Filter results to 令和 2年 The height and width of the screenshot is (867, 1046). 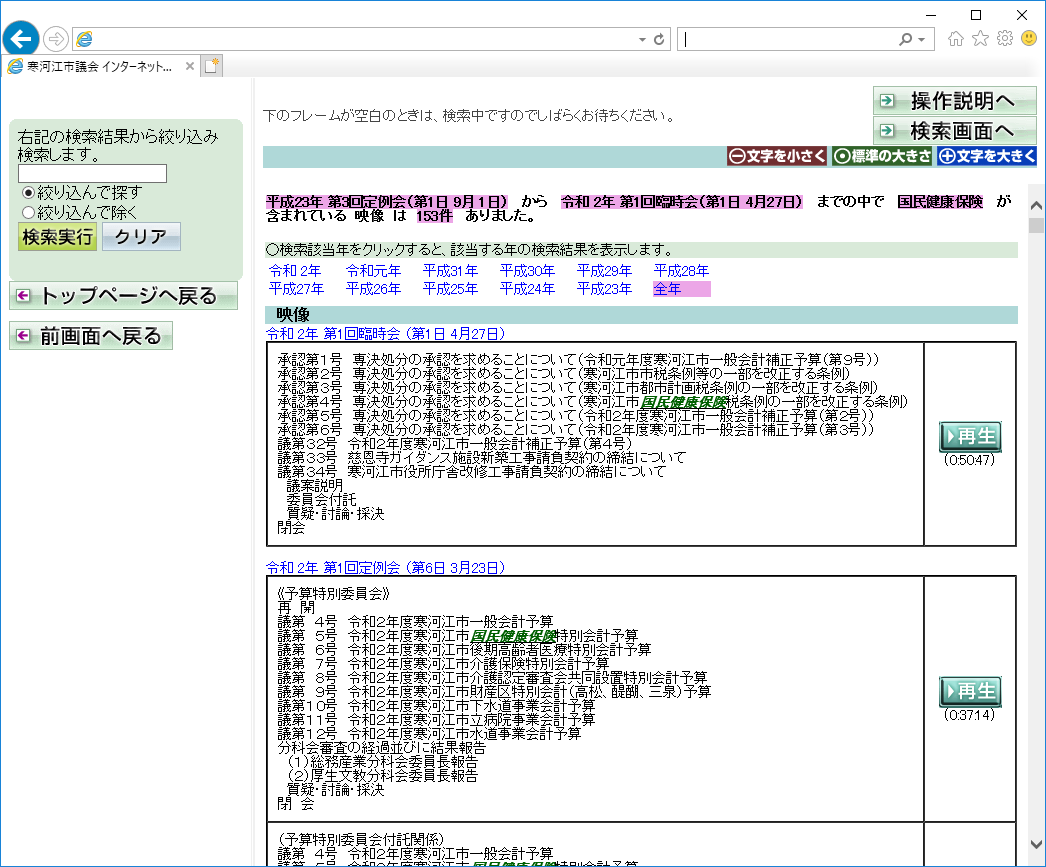point(295,271)
